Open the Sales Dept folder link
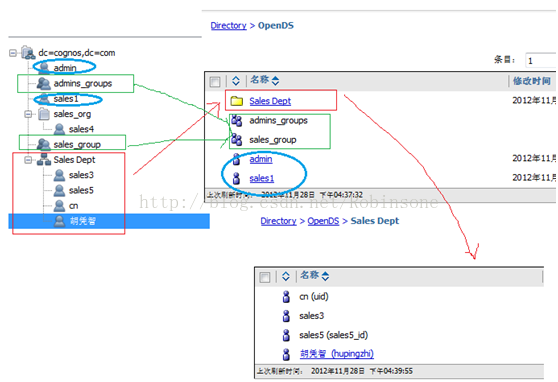This screenshot has height=382, width=558. tap(270, 101)
